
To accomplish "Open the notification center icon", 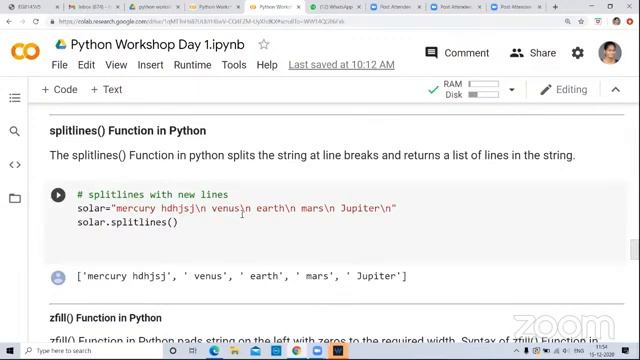I will 625,351.
